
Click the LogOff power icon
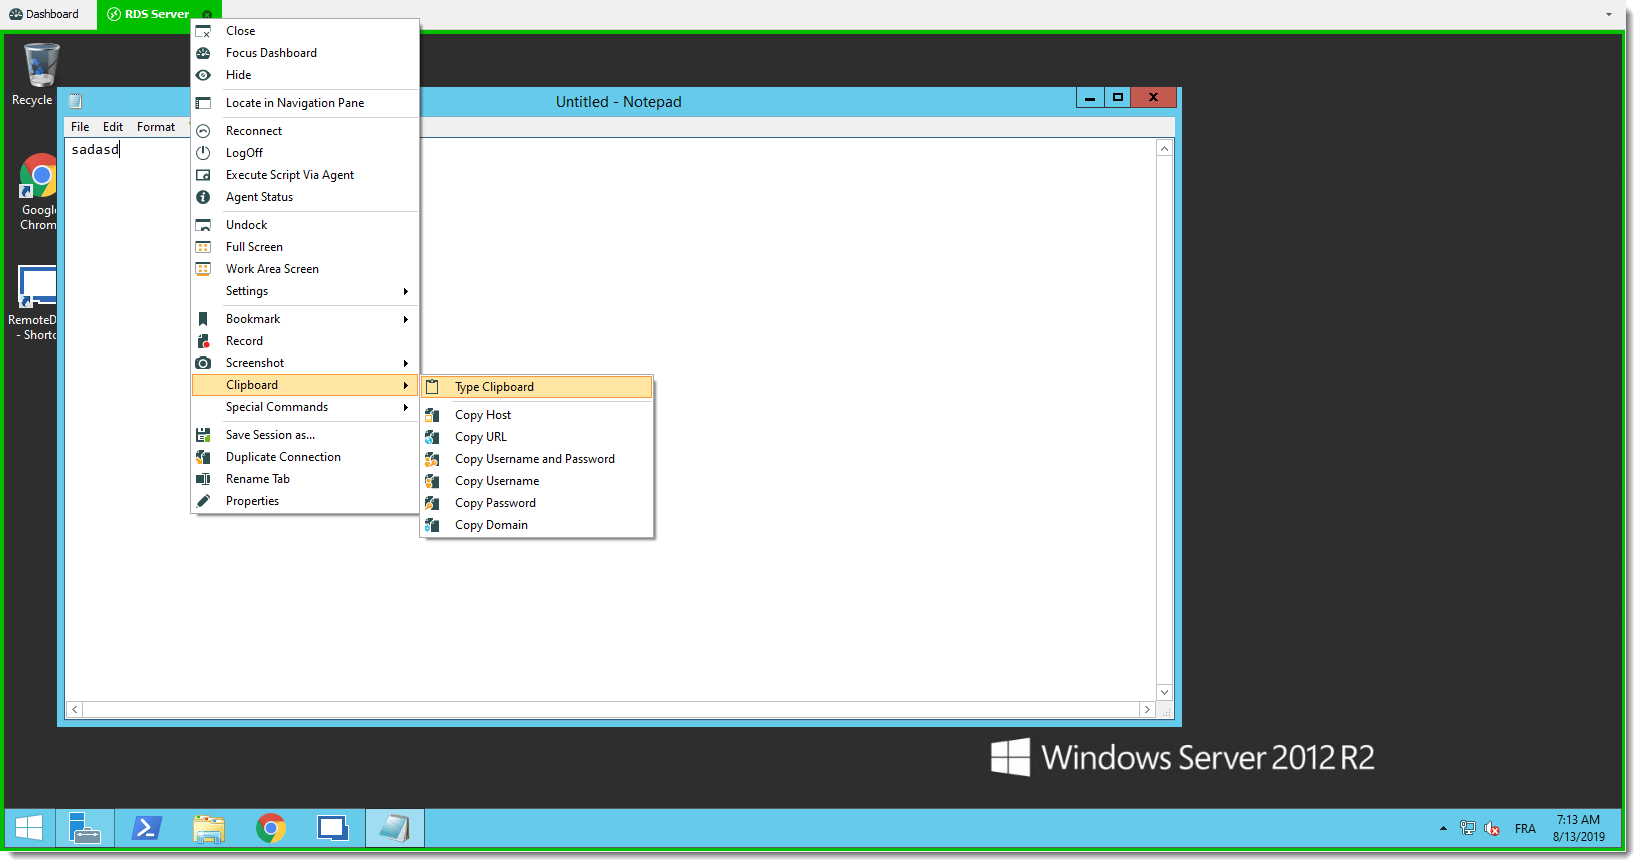(x=203, y=153)
